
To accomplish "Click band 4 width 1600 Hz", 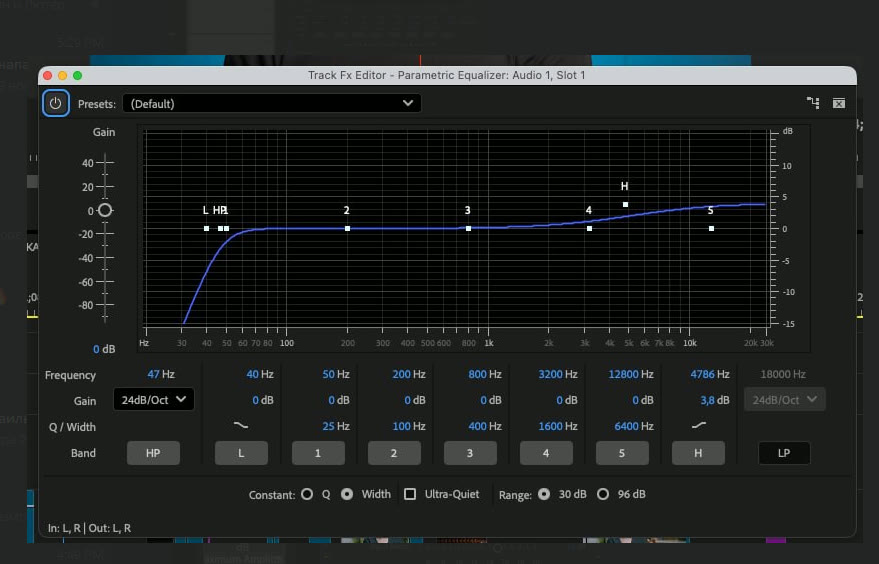I will click(558, 426).
